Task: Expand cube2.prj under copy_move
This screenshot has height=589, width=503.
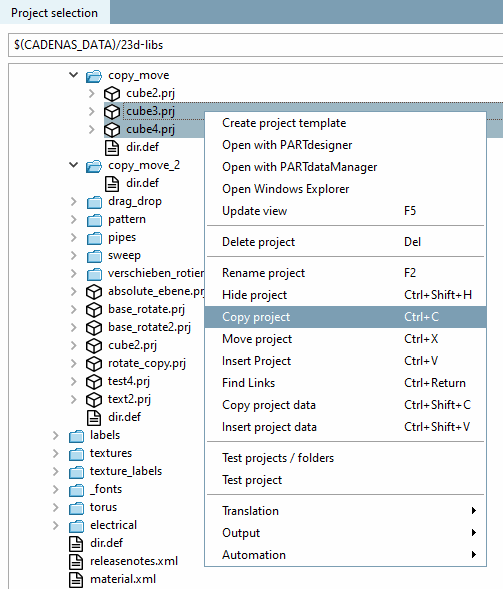Action: tap(92, 94)
